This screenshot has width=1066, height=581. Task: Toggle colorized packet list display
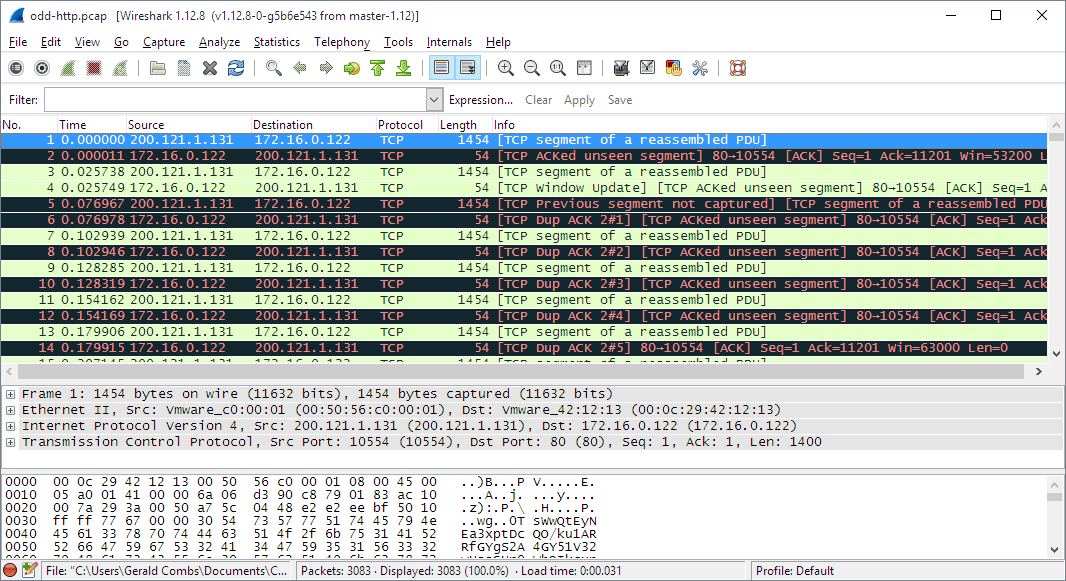(x=440, y=67)
